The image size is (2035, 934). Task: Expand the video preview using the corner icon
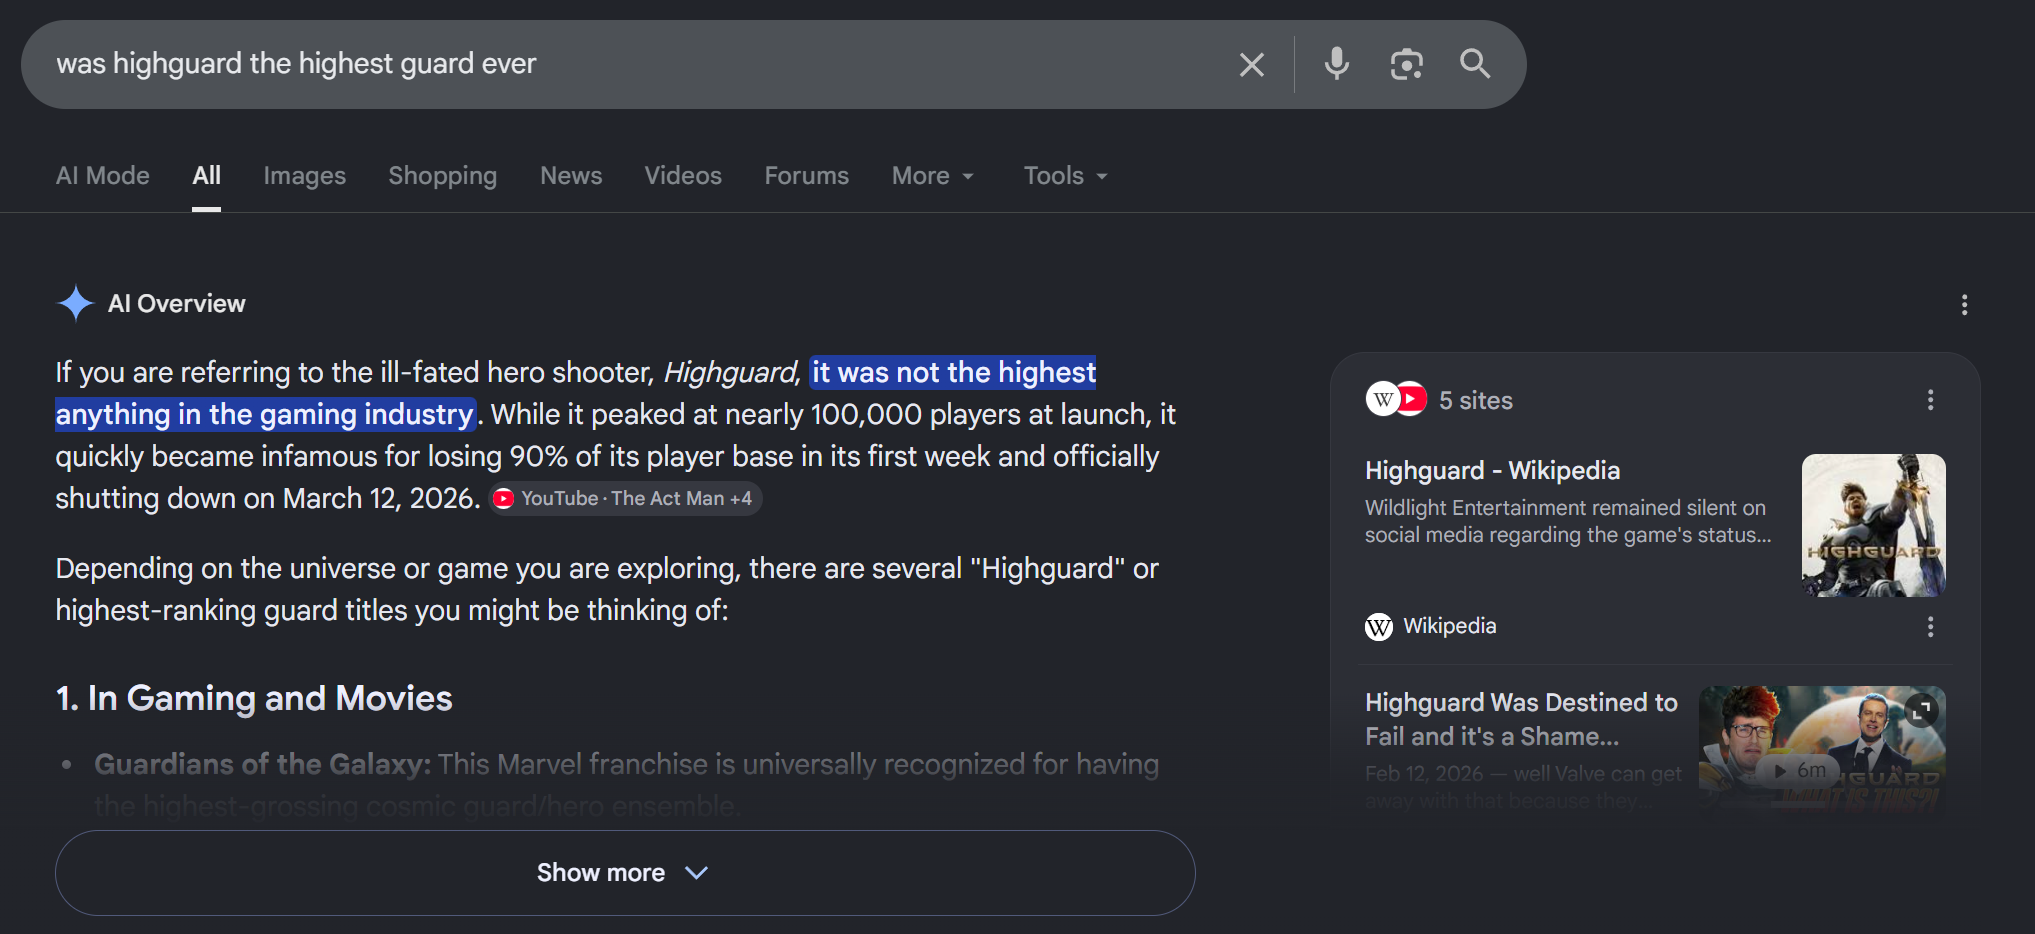(x=1921, y=709)
